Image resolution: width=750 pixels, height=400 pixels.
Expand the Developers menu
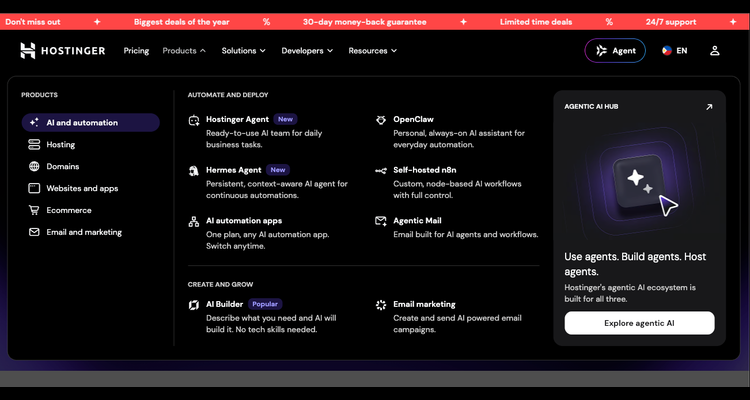[x=307, y=51]
